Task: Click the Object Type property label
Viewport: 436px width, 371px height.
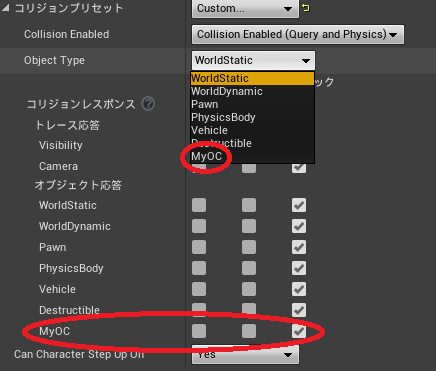Action: coord(54,61)
